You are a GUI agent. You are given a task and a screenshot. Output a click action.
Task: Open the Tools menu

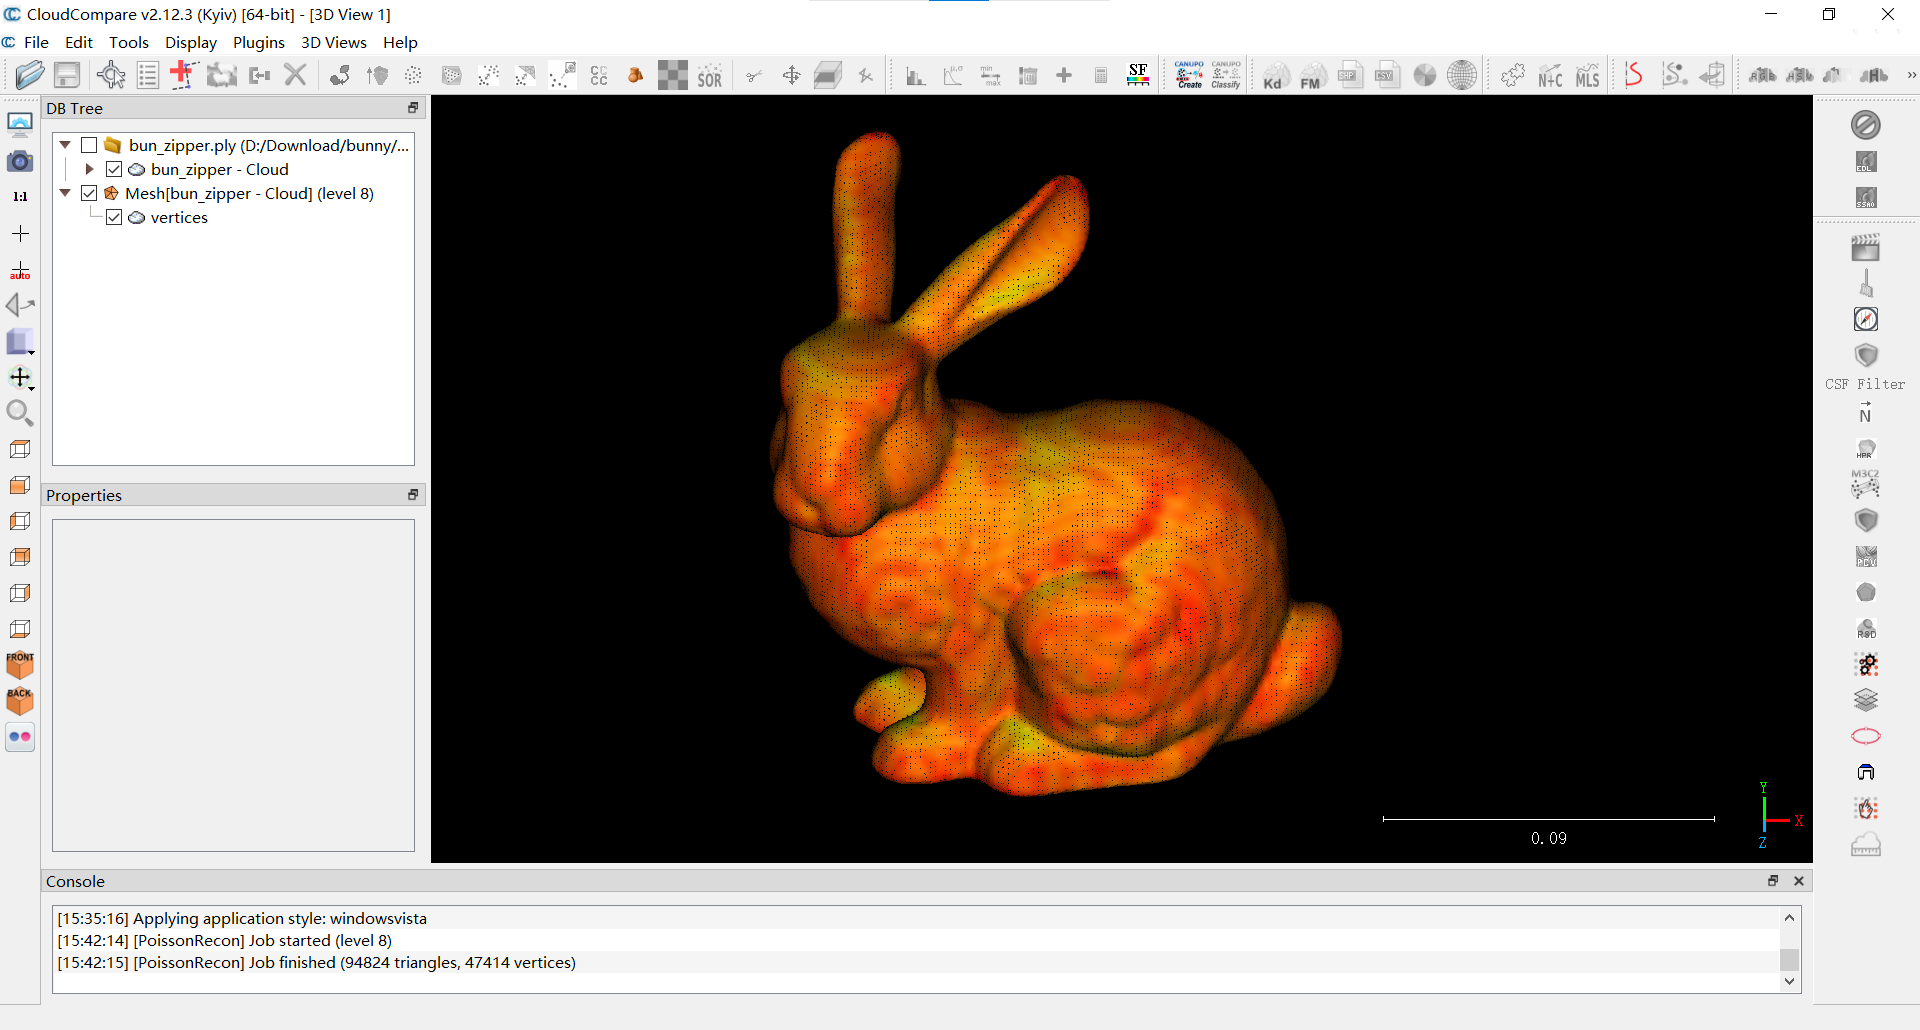[x=129, y=42]
